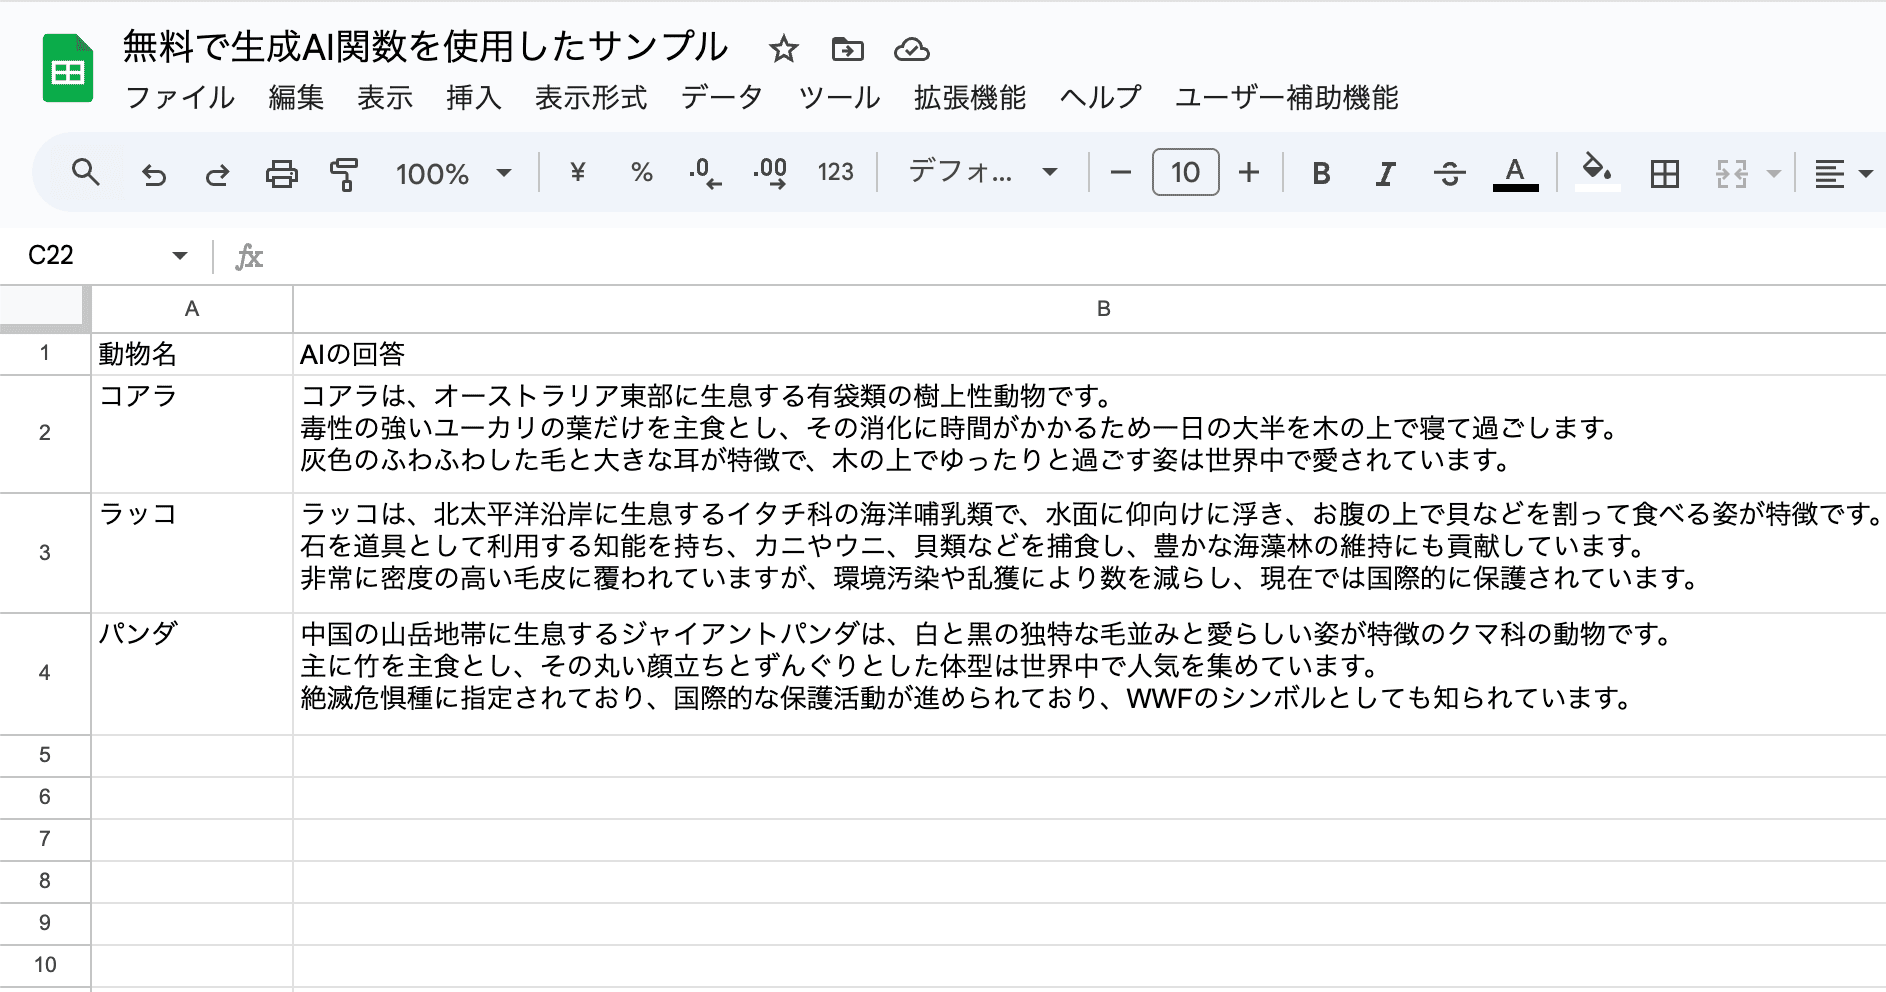Star the spreadsheet

coord(782,48)
